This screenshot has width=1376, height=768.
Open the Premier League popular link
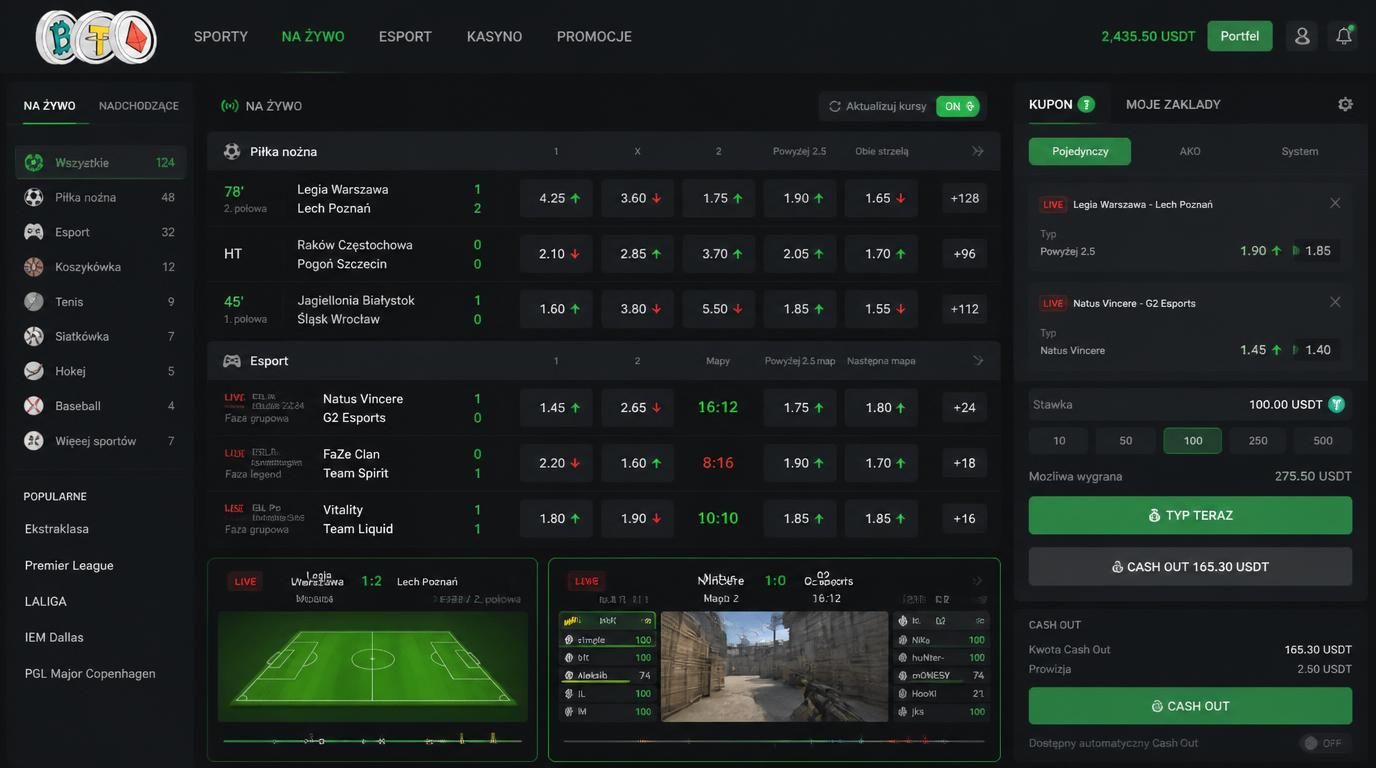click(69, 565)
